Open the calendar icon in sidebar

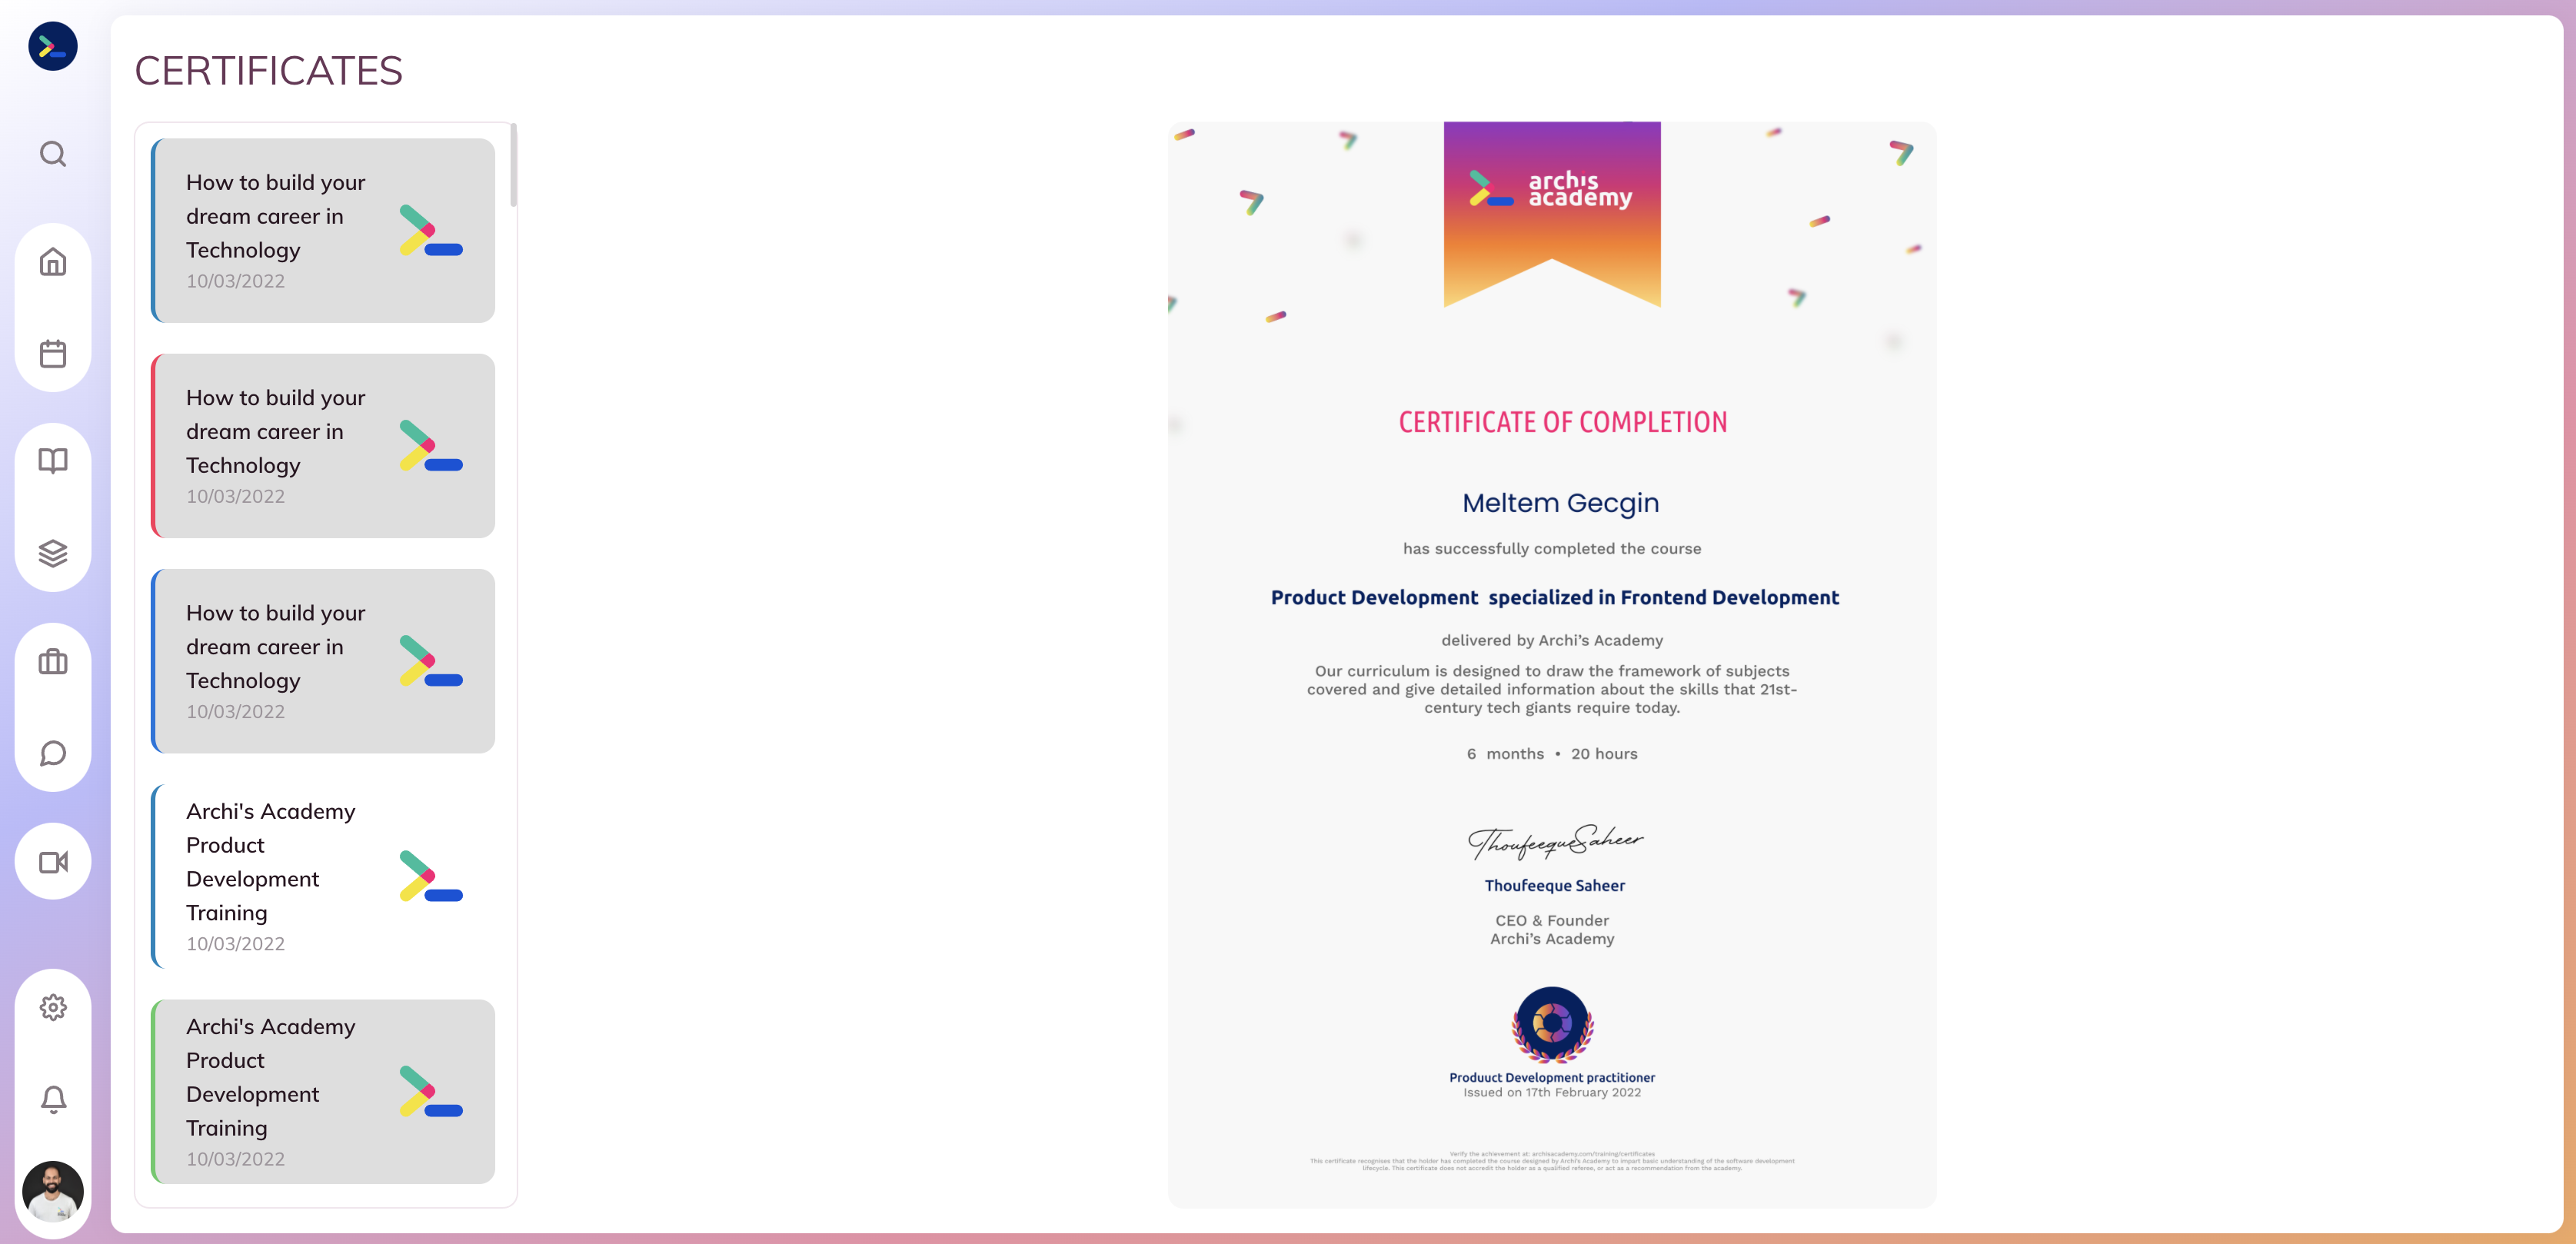[x=53, y=353]
